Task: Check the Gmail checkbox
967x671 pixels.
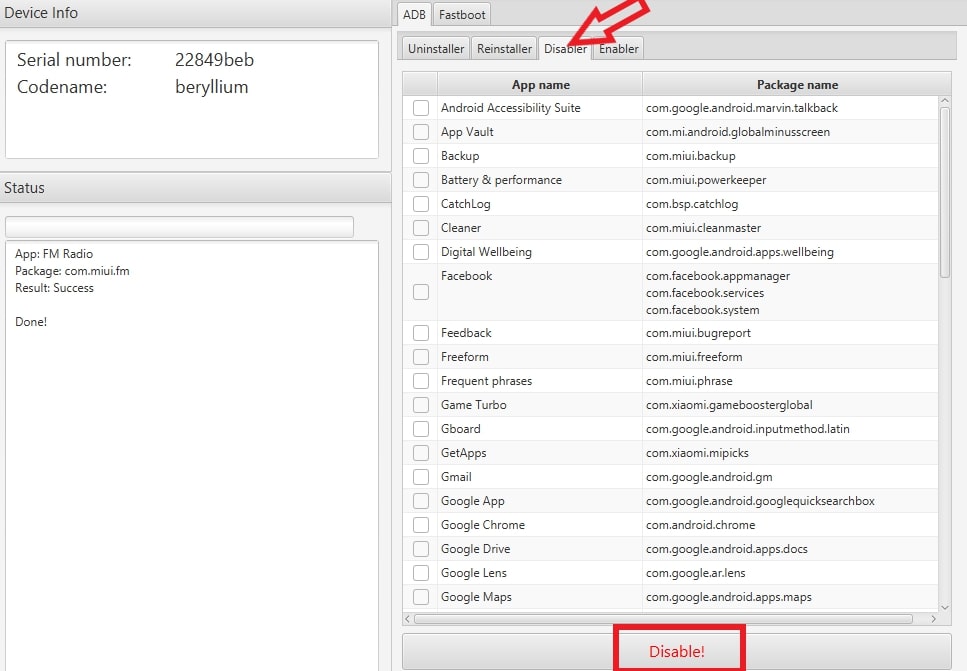Action: (421, 477)
